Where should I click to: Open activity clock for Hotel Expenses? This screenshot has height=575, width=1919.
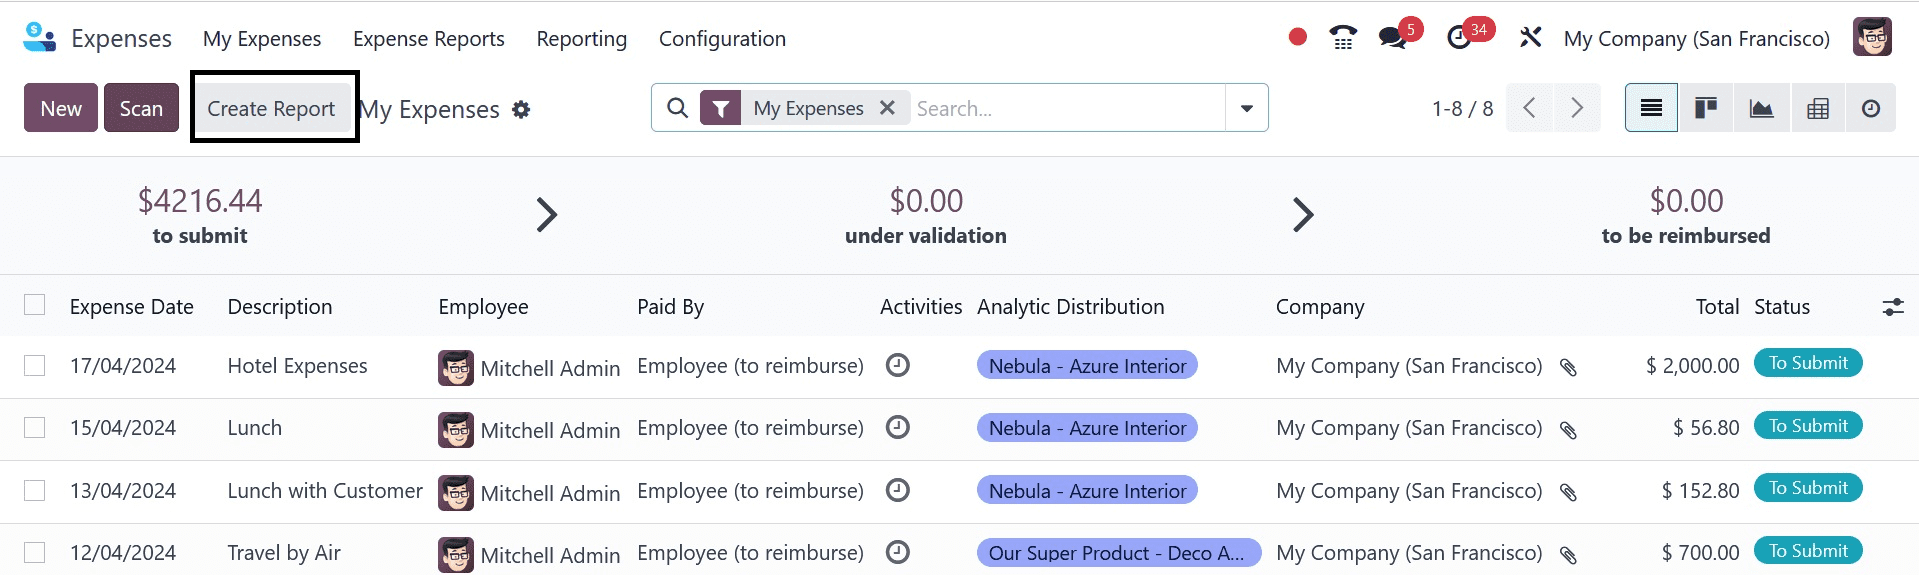pos(898,365)
